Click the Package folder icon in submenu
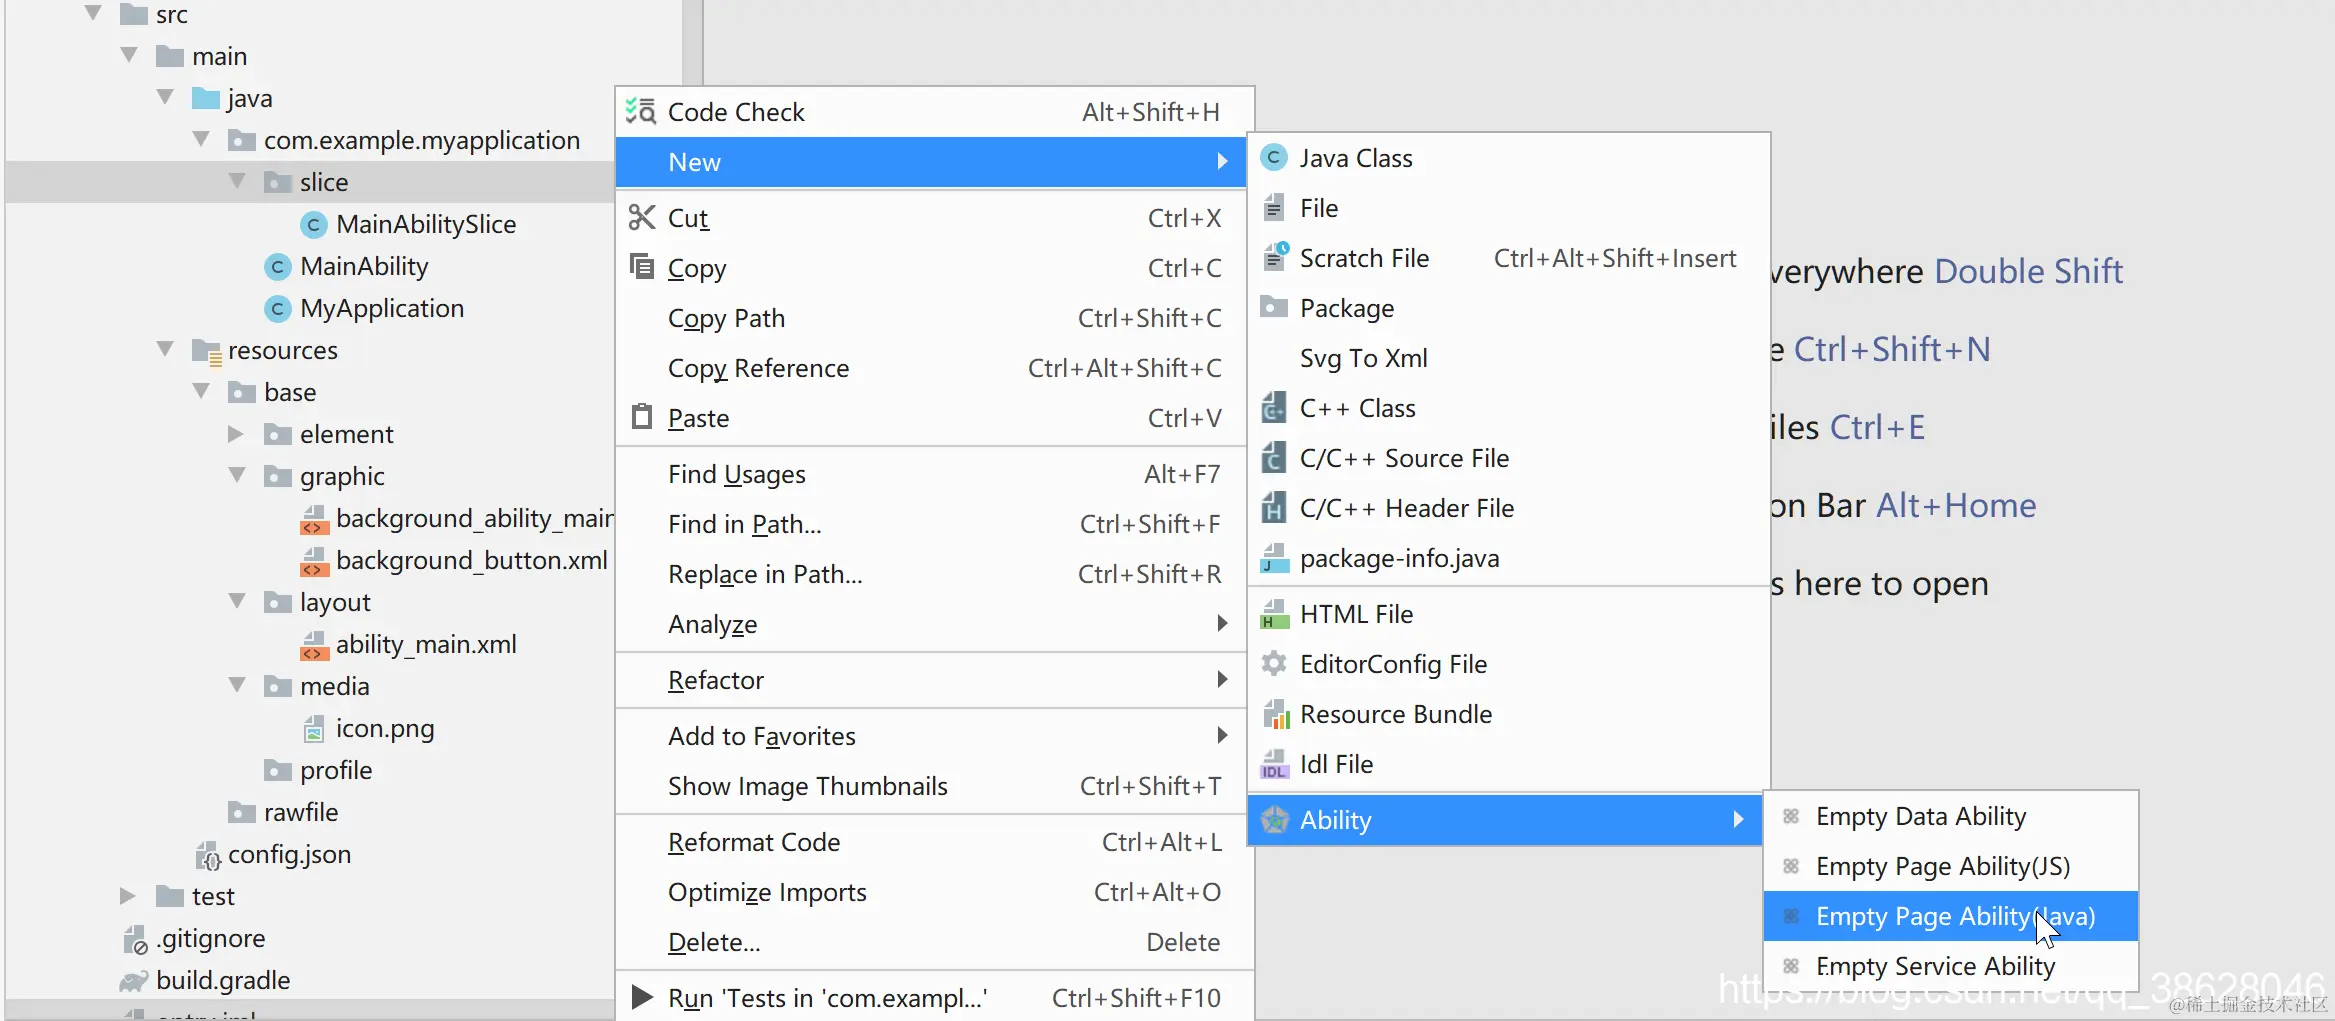The image size is (2335, 1021). coord(1273,306)
